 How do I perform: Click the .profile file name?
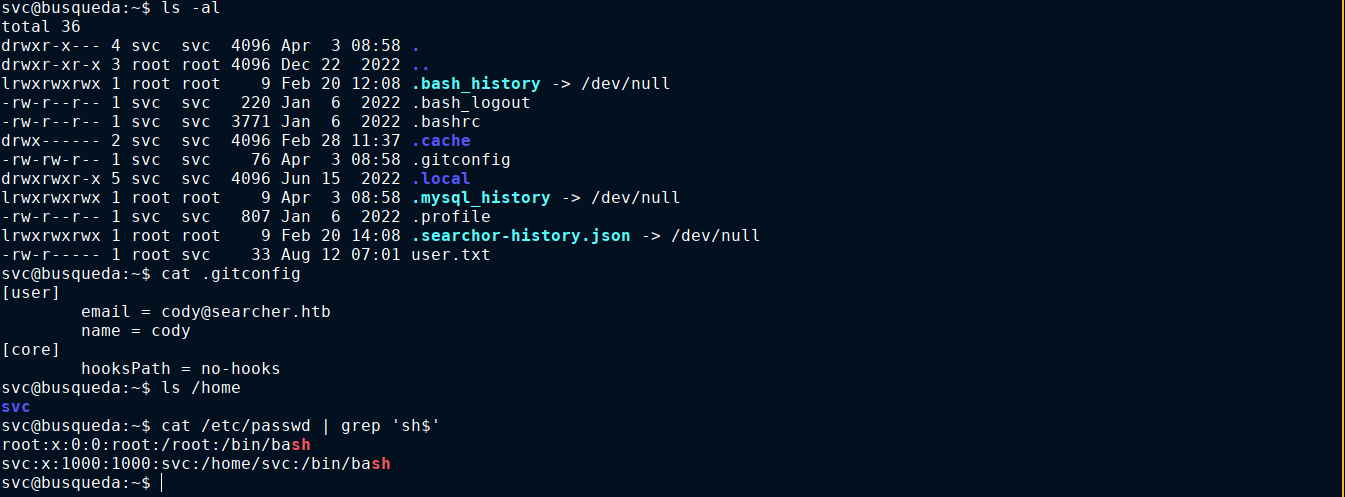[451, 217]
